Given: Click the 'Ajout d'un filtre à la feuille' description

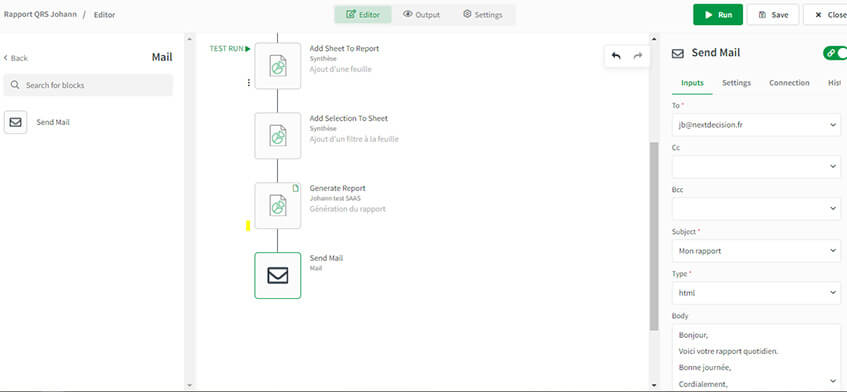Looking at the screenshot, I should coord(354,139).
